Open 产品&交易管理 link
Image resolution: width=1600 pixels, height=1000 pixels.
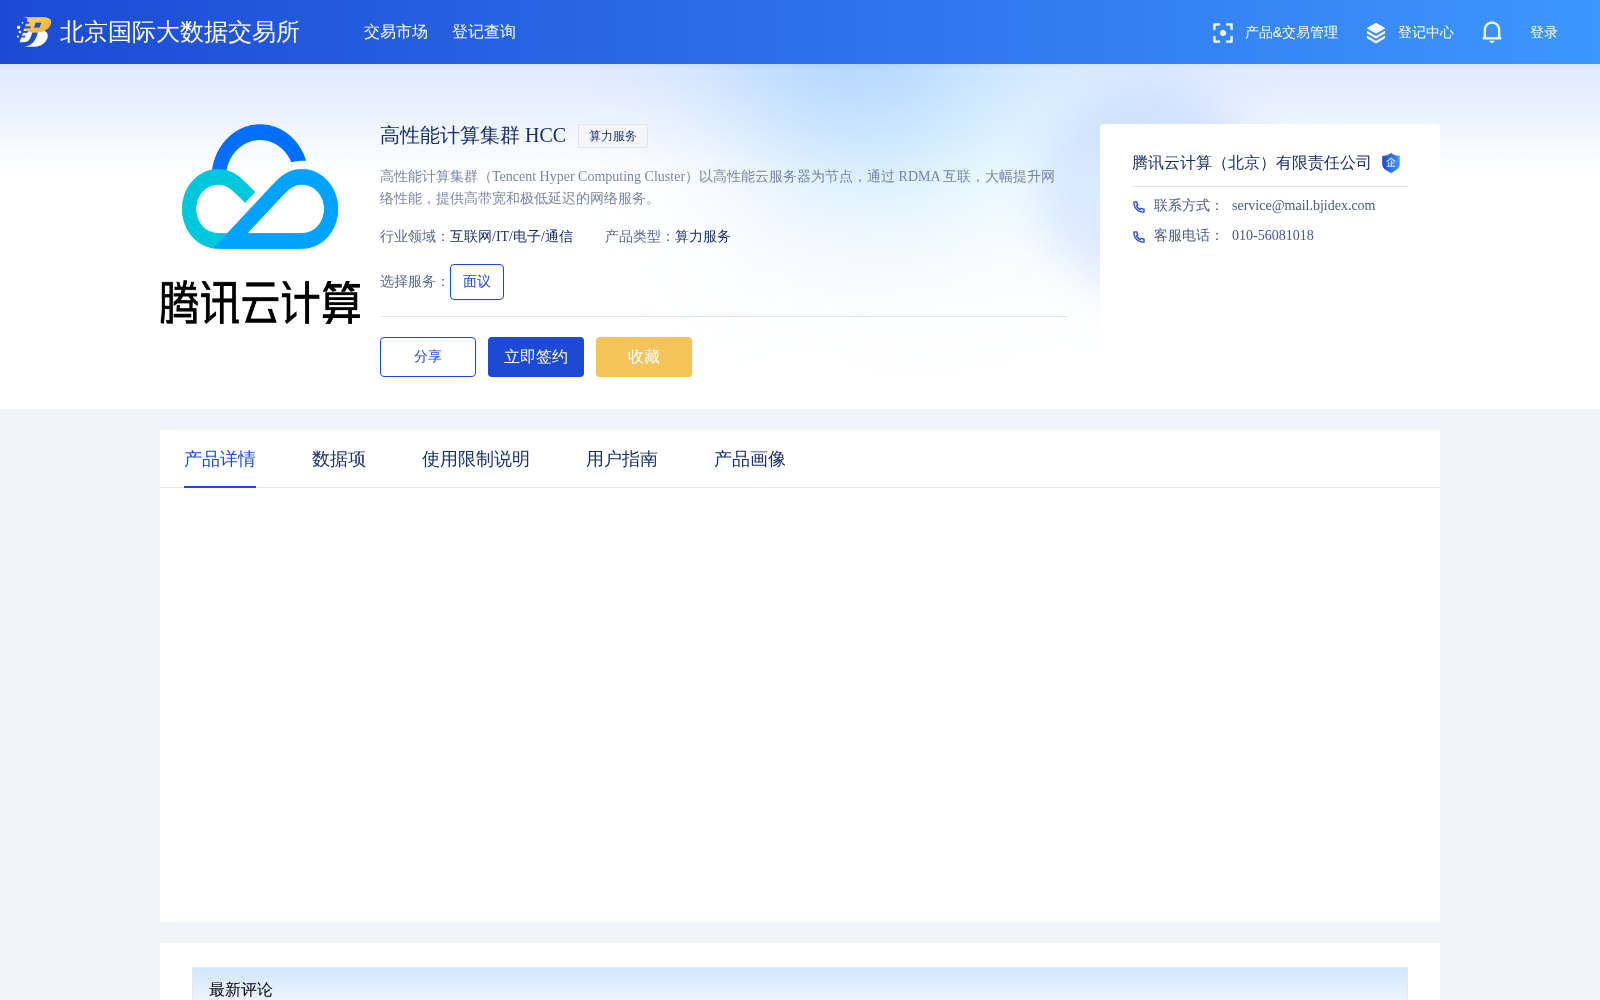[x=1291, y=33]
